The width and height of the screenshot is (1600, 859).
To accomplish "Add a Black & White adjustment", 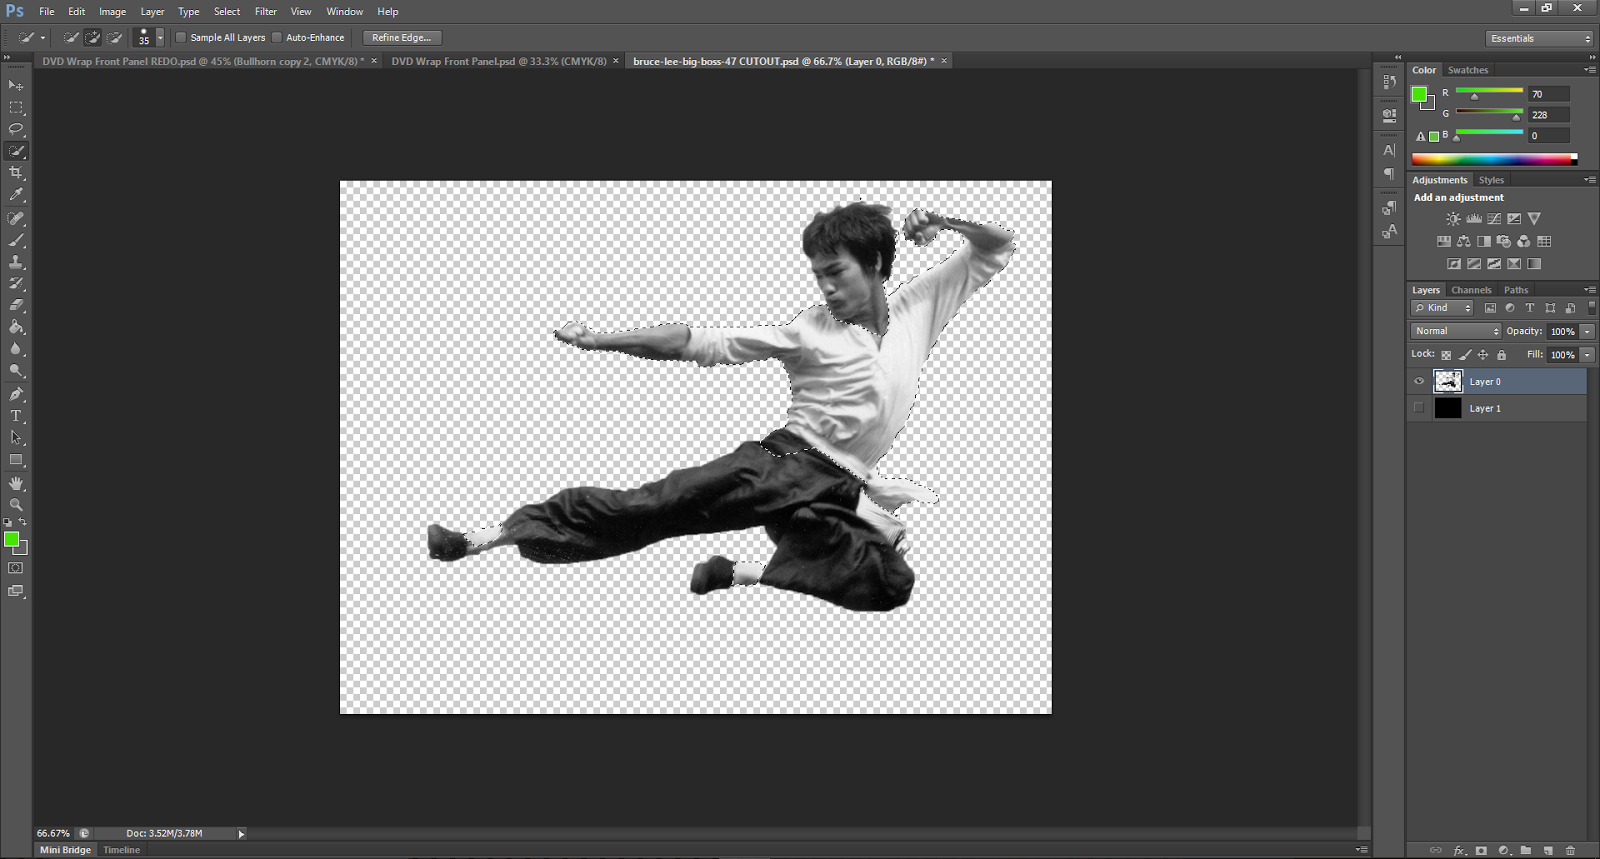I will [1484, 241].
